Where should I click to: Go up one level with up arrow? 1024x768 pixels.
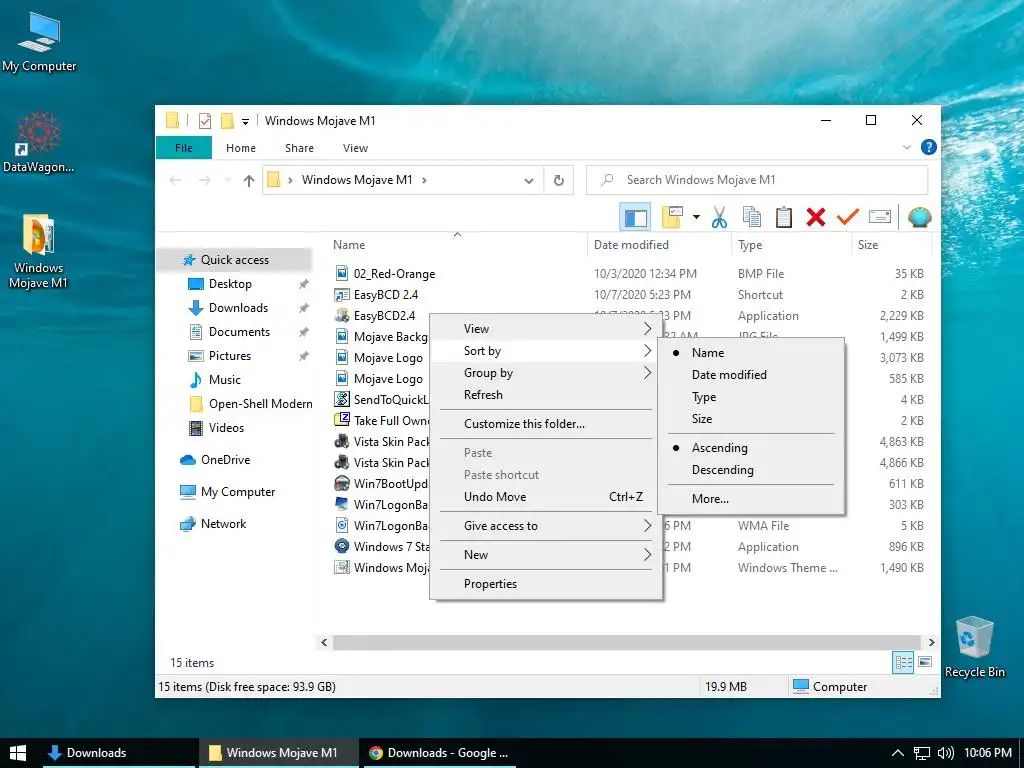coord(248,180)
